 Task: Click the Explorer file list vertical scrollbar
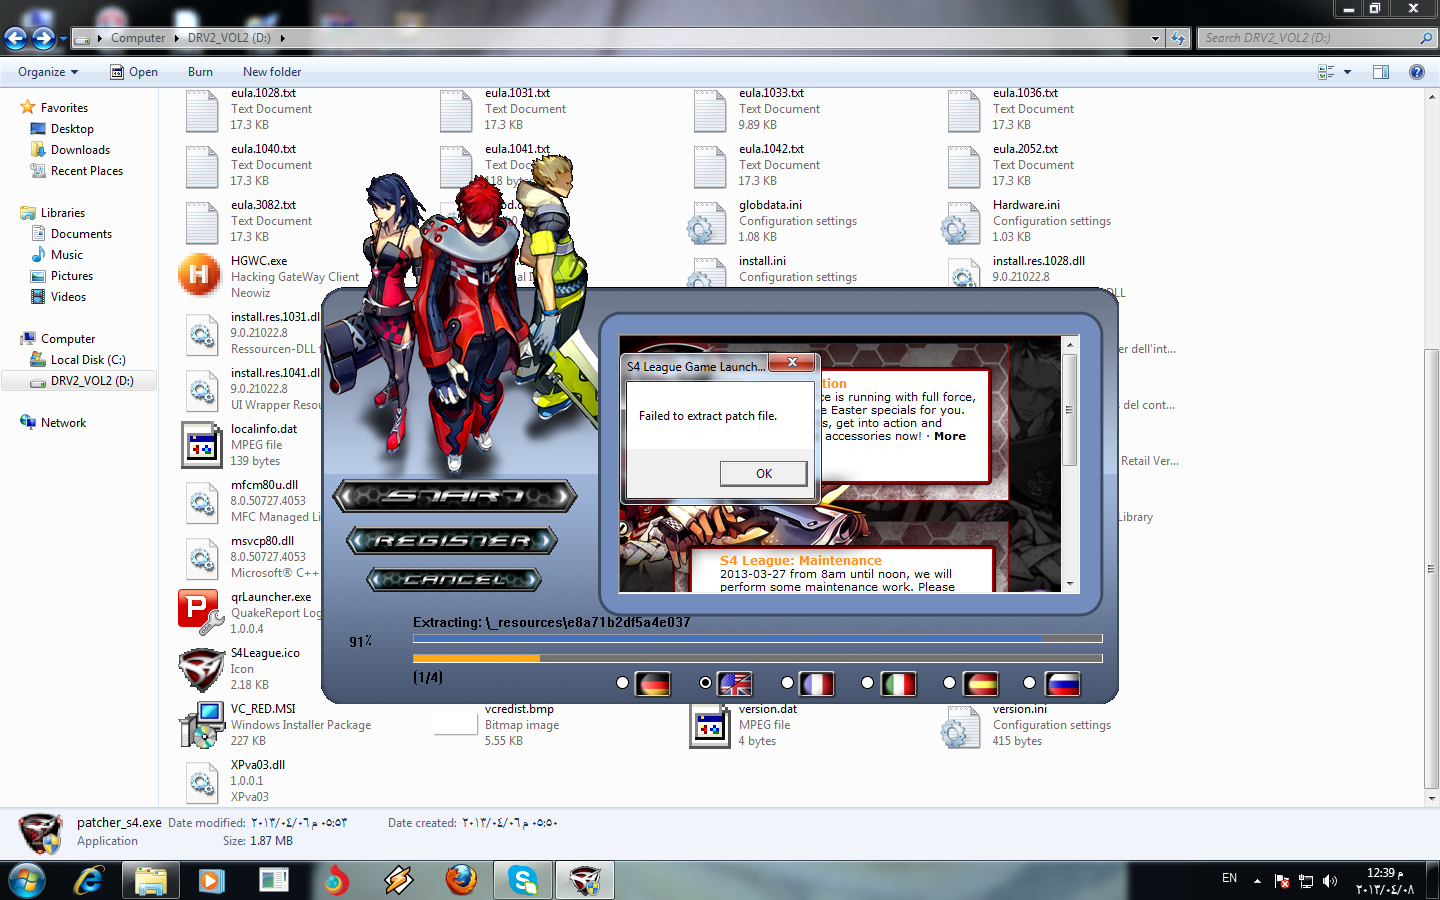tap(1432, 570)
